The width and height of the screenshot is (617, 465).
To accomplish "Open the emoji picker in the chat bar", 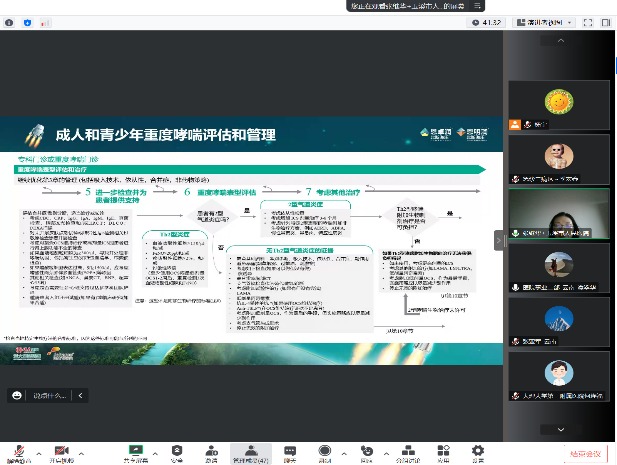I will click(x=16, y=395).
